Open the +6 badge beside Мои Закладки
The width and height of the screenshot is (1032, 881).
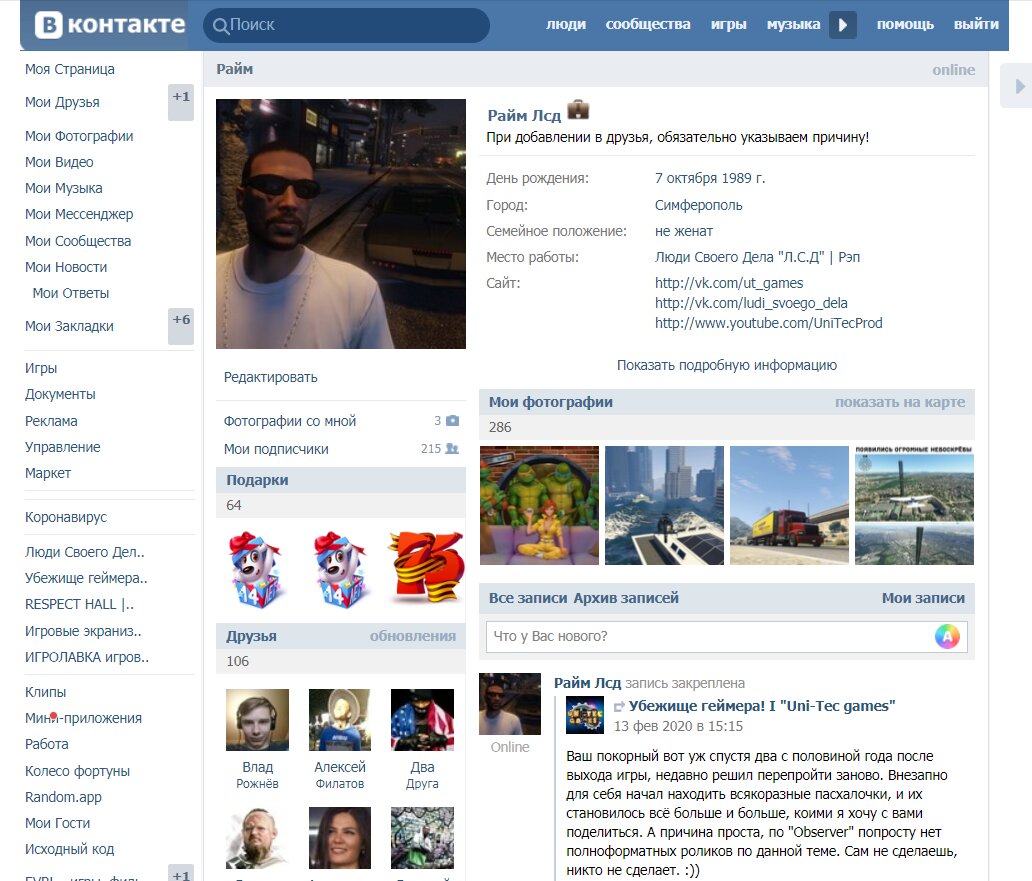181,326
